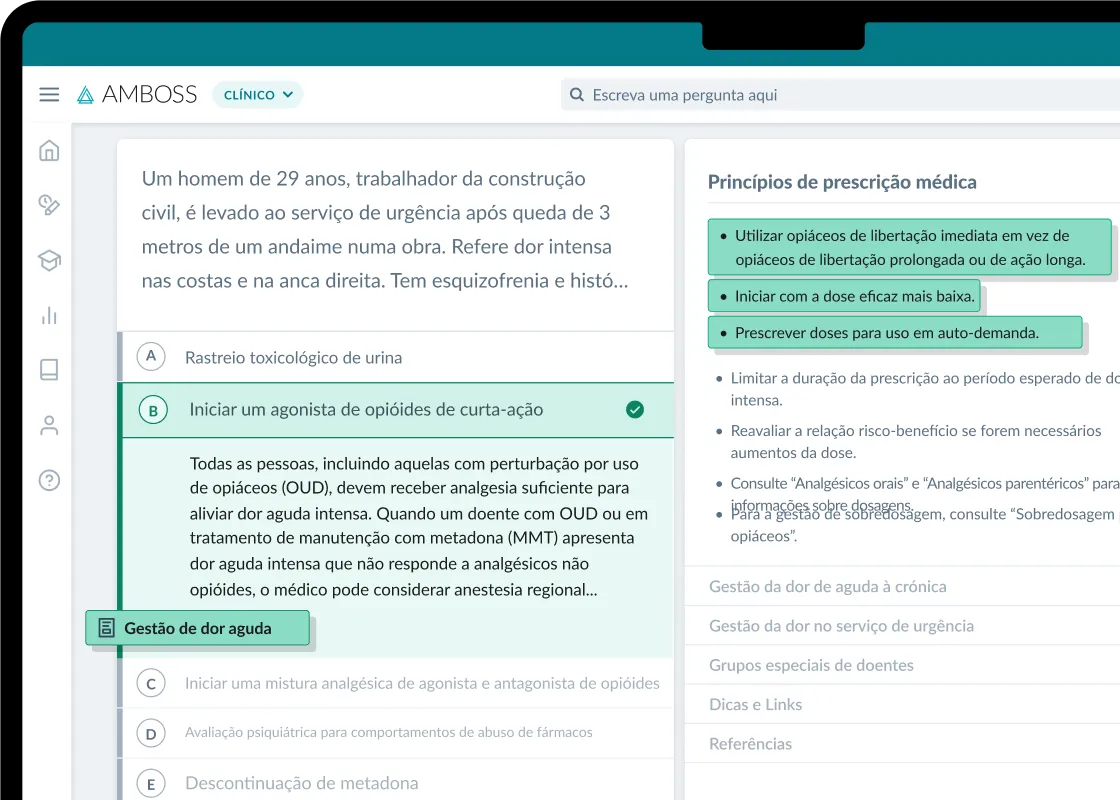Click answer text Rastreio toxicológico de urina
Screen dimensions: 1120x800
pyautogui.click(x=294, y=357)
